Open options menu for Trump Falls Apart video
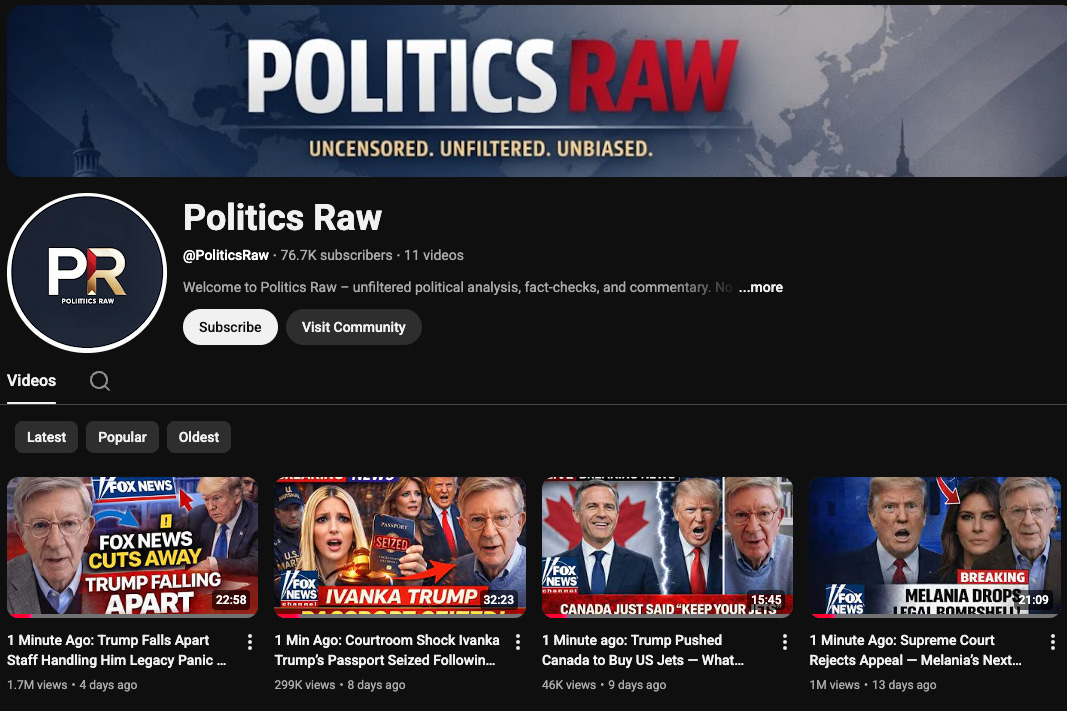The image size is (1067, 711). pos(250,642)
